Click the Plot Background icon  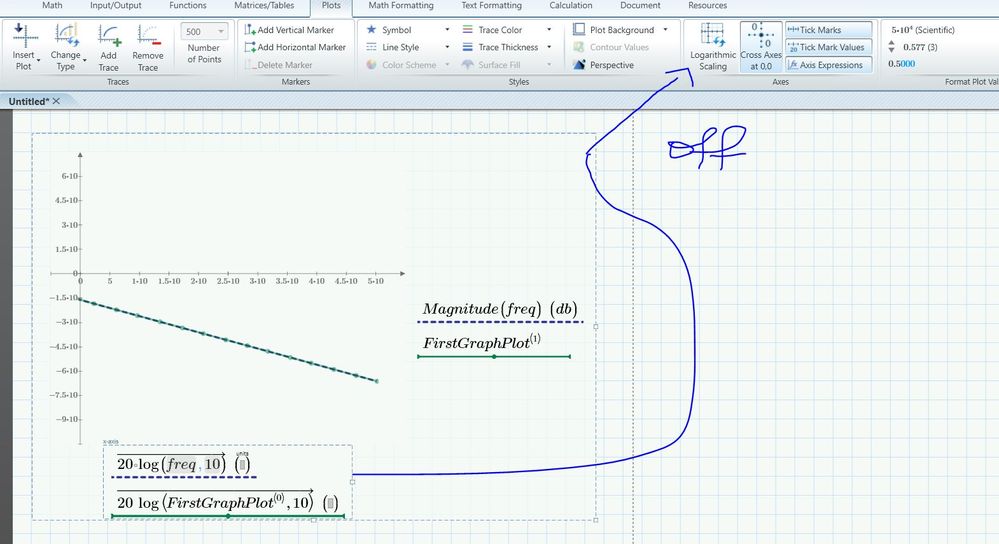pos(579,29)
